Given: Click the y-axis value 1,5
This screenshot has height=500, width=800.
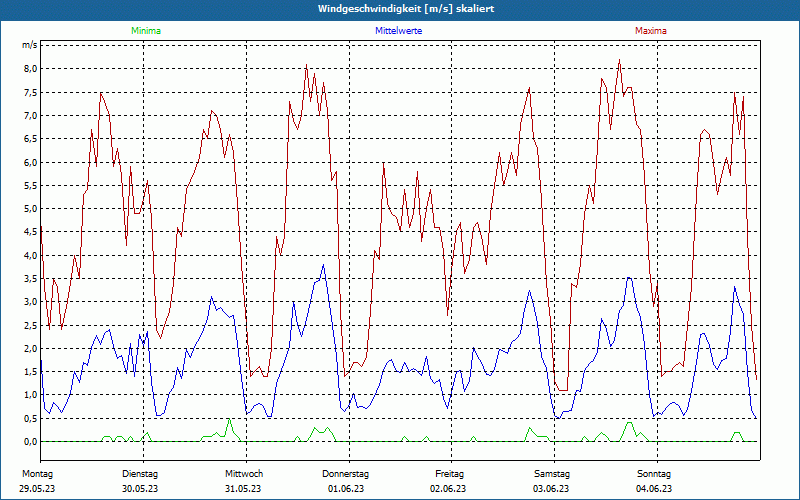Looking at the screenshot, I should click(30, 371).
